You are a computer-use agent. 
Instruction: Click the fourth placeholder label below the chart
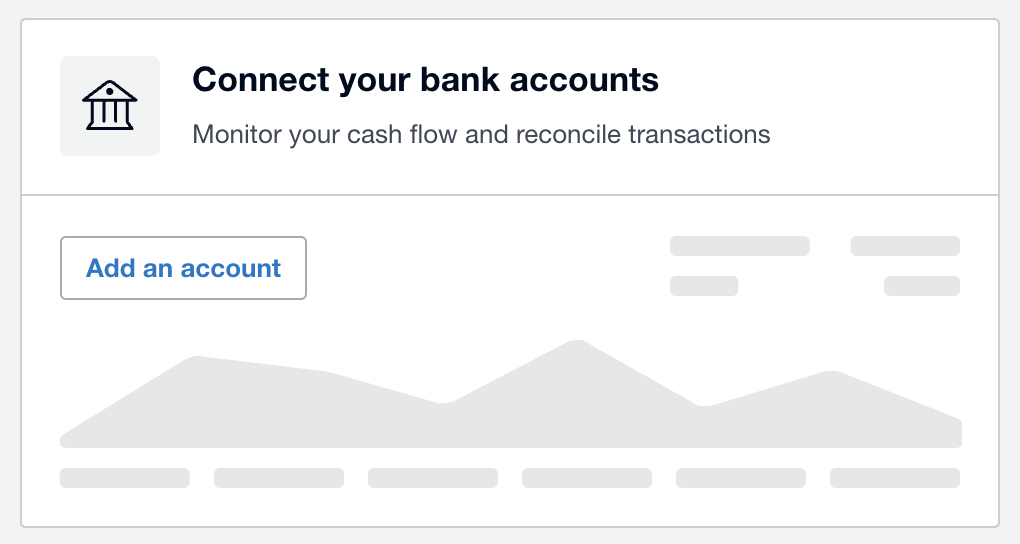[587, 478]
